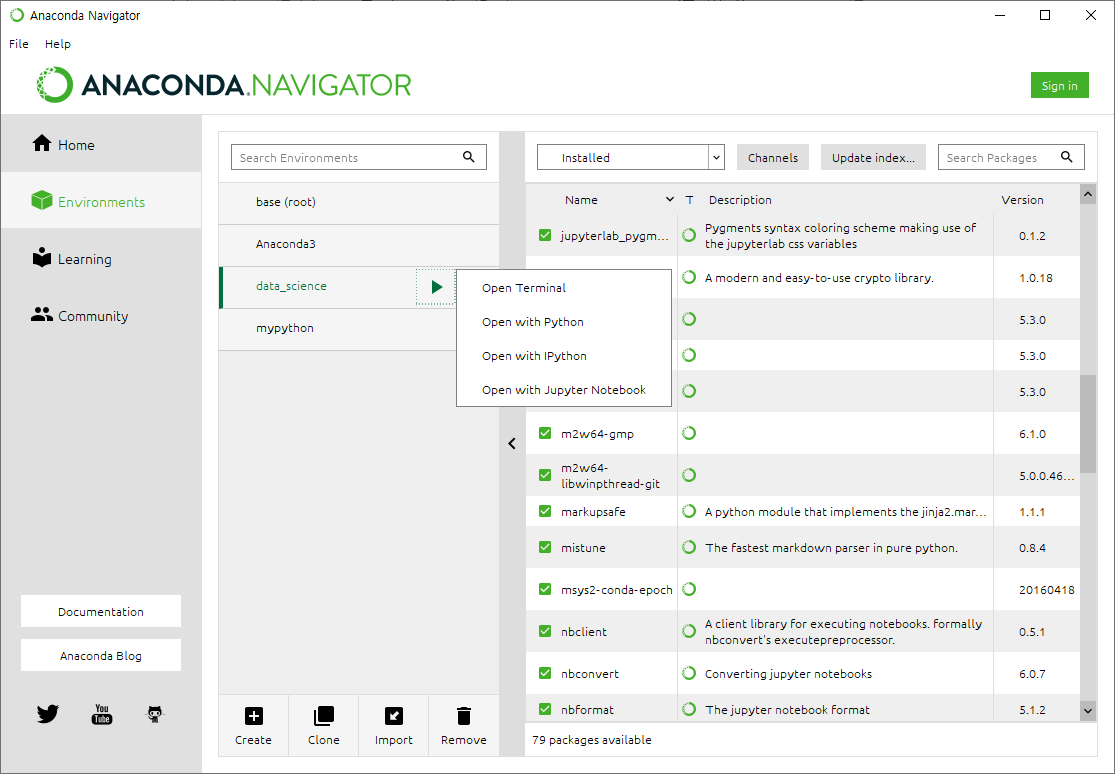Click the nbformat package type icon
The width and height of the screenshot is (1115, 774).
[x=688, y=709]
